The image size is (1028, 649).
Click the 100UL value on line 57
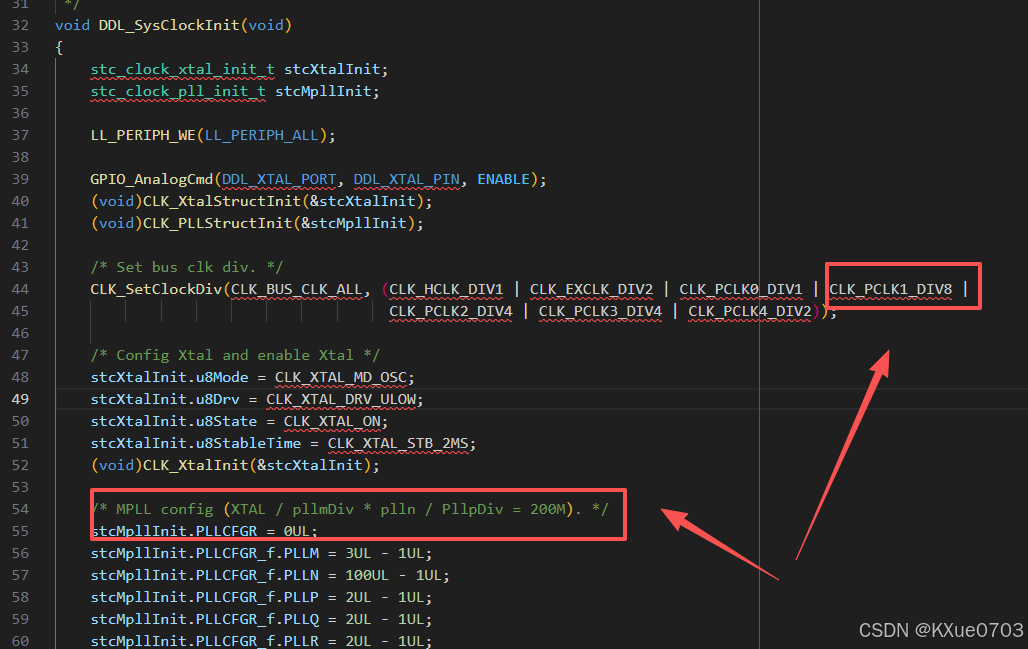(x=366, y=576)
